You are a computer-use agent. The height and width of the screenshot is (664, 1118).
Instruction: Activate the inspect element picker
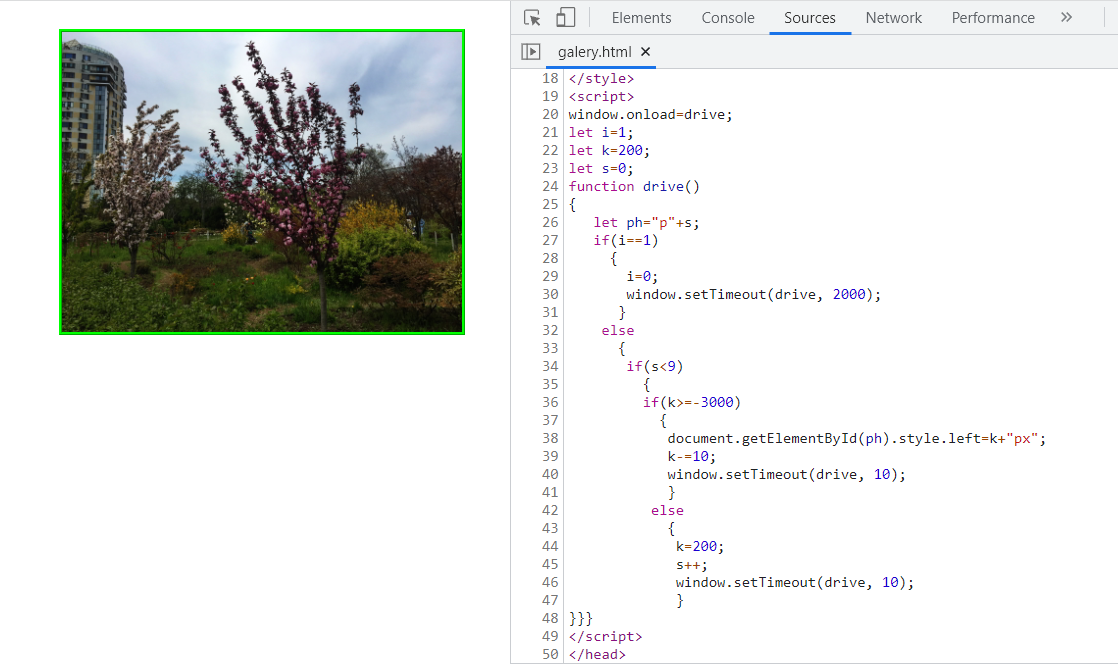[532, 18]
